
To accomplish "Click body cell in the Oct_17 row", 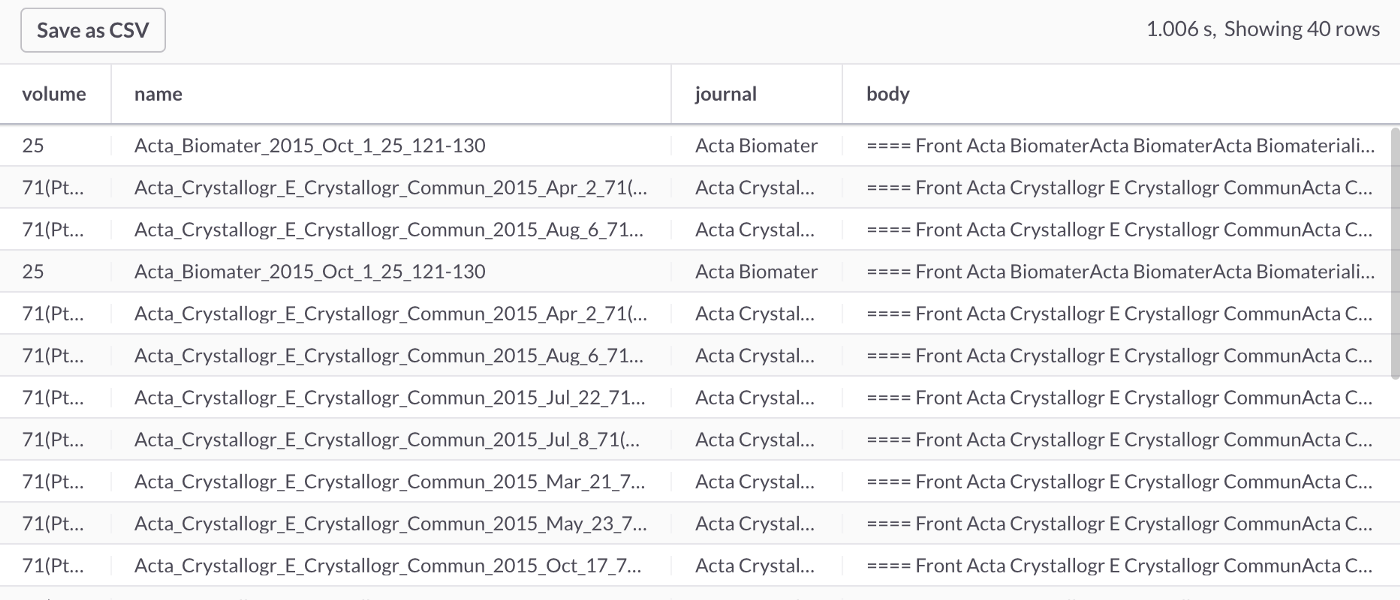I will click(1118, 565).
